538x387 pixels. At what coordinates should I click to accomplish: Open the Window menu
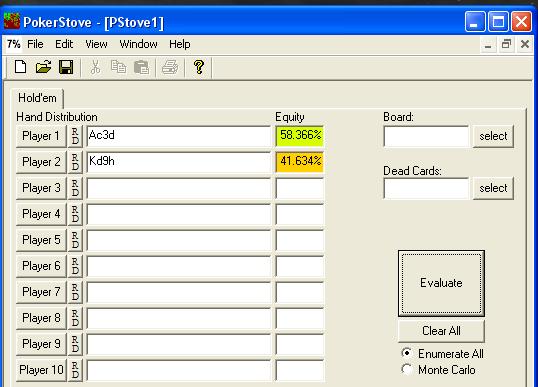(x=138, y=44)
